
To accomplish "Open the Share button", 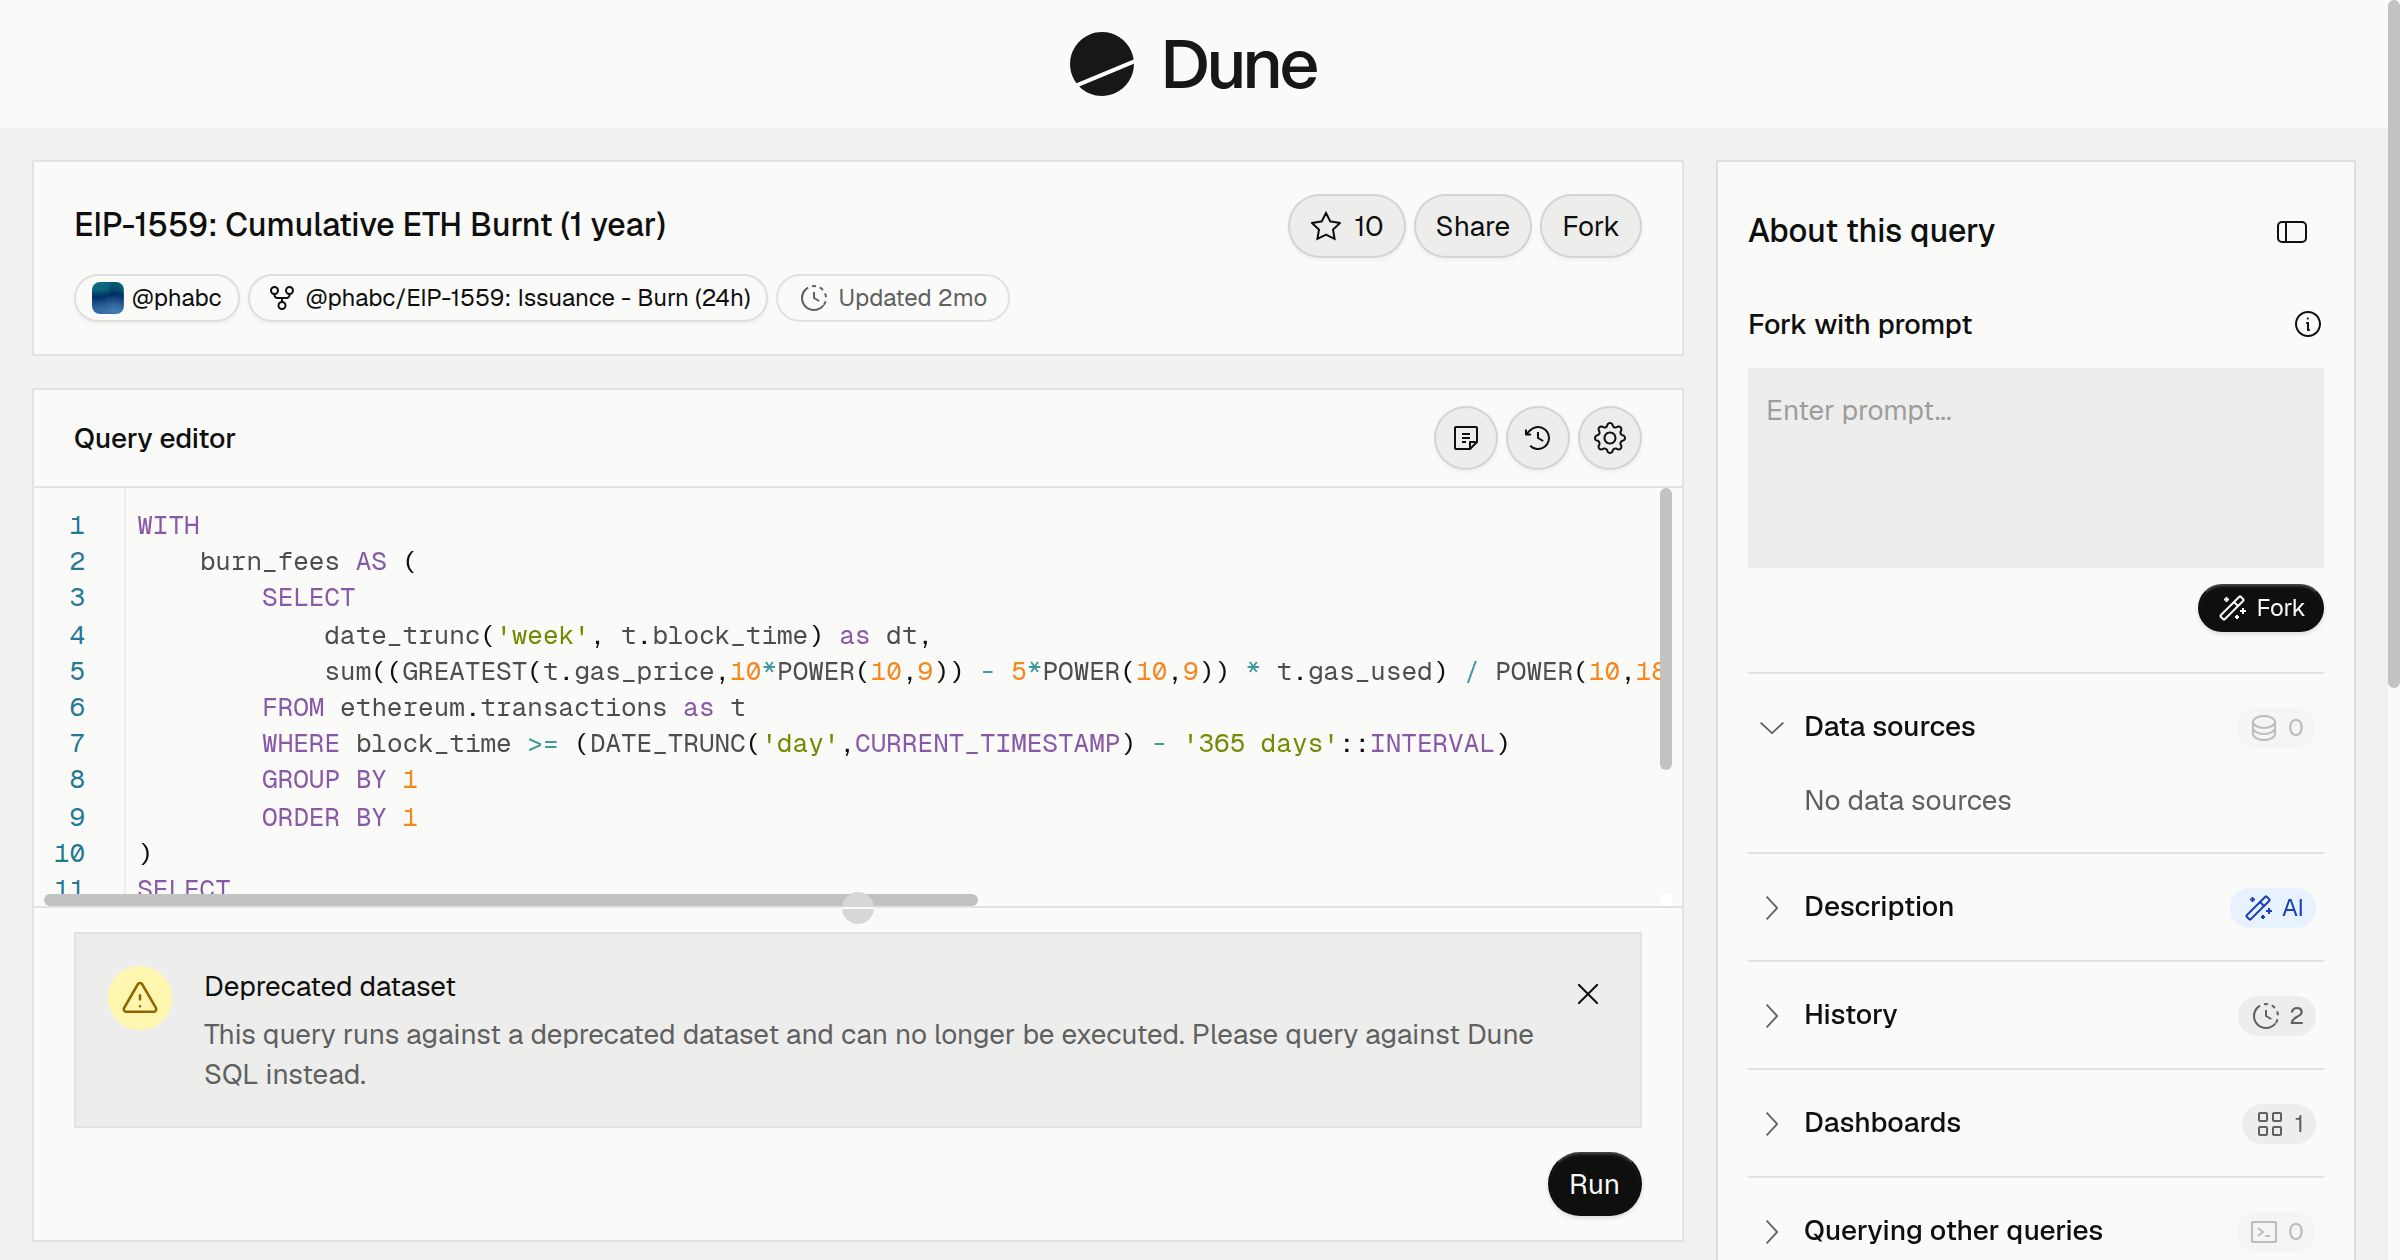I will tap(1472, 226).
